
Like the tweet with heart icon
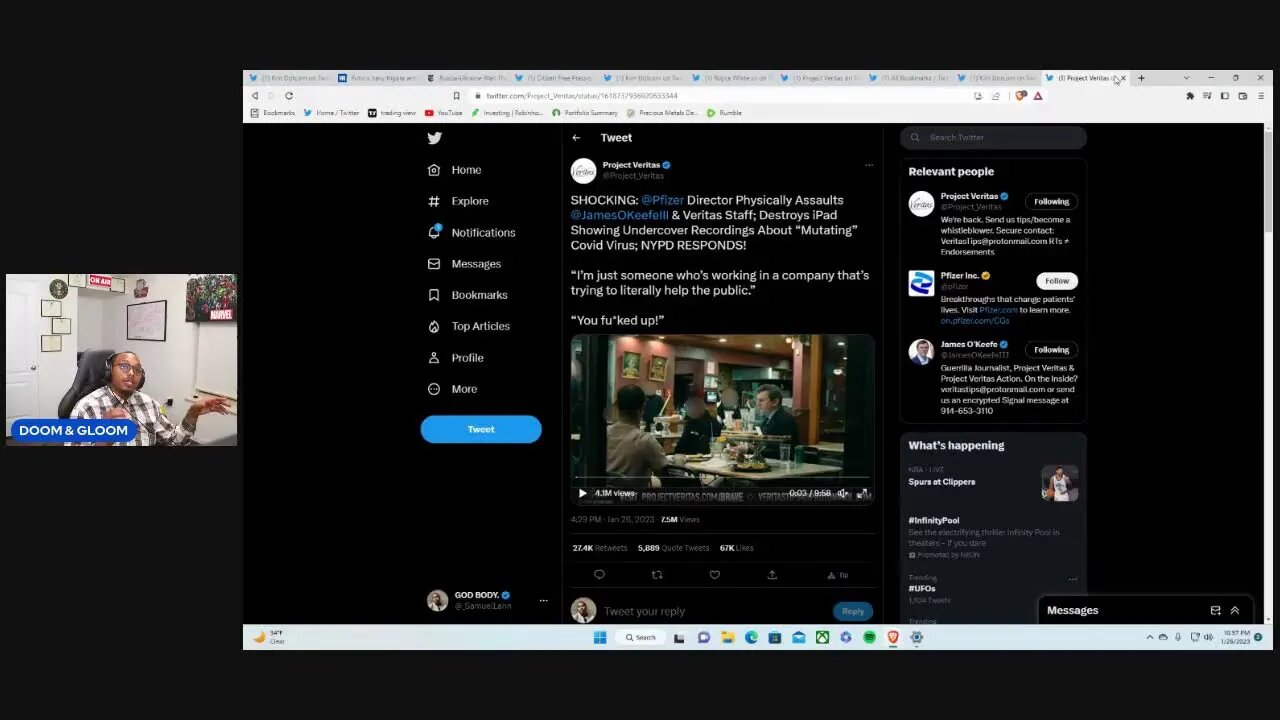(714, 574)
